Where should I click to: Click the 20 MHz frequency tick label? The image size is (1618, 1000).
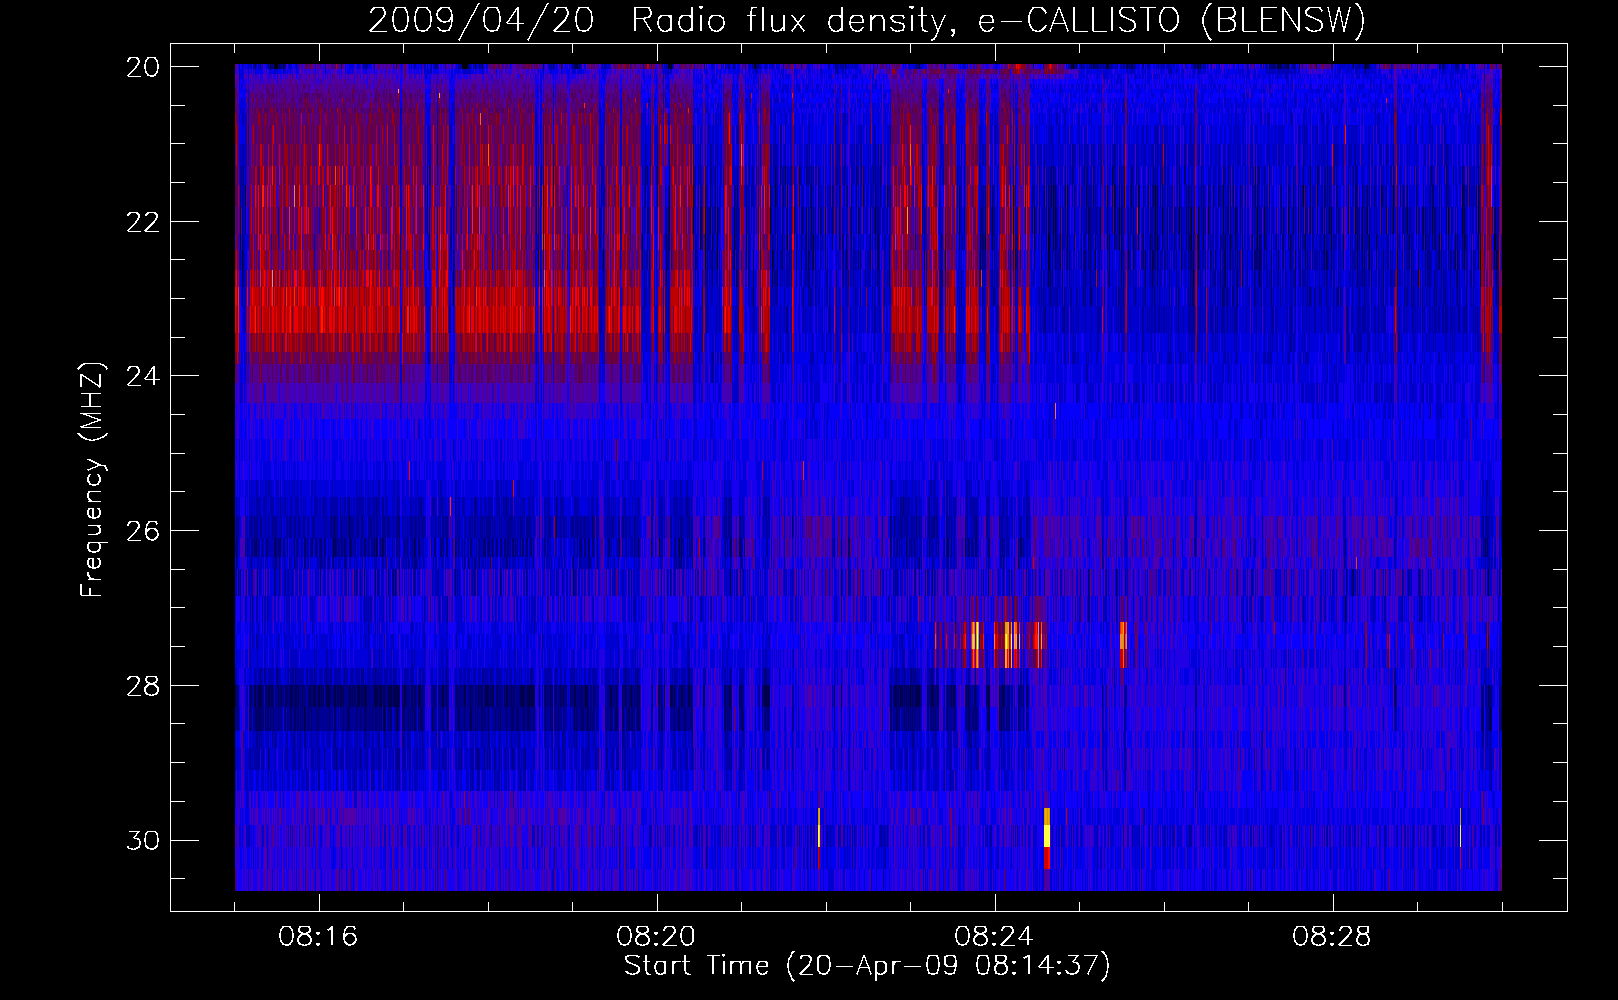(143, 66)
